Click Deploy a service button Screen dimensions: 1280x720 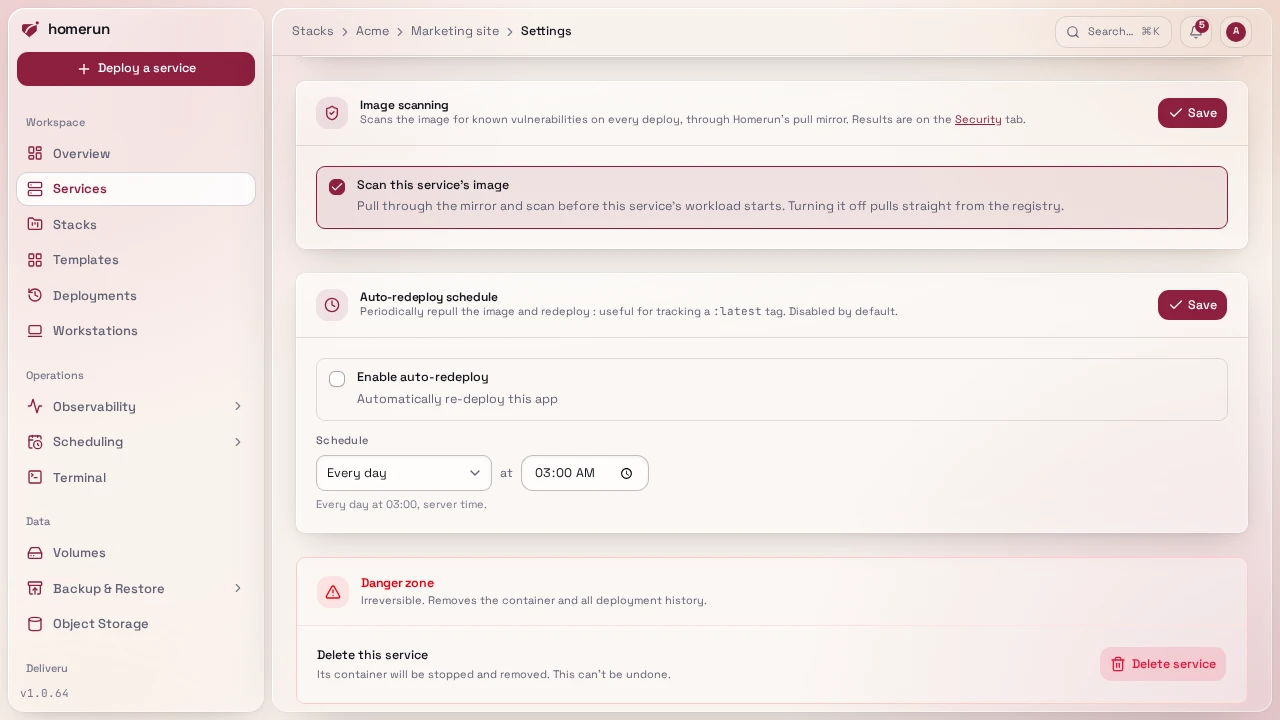pos(136,69)
